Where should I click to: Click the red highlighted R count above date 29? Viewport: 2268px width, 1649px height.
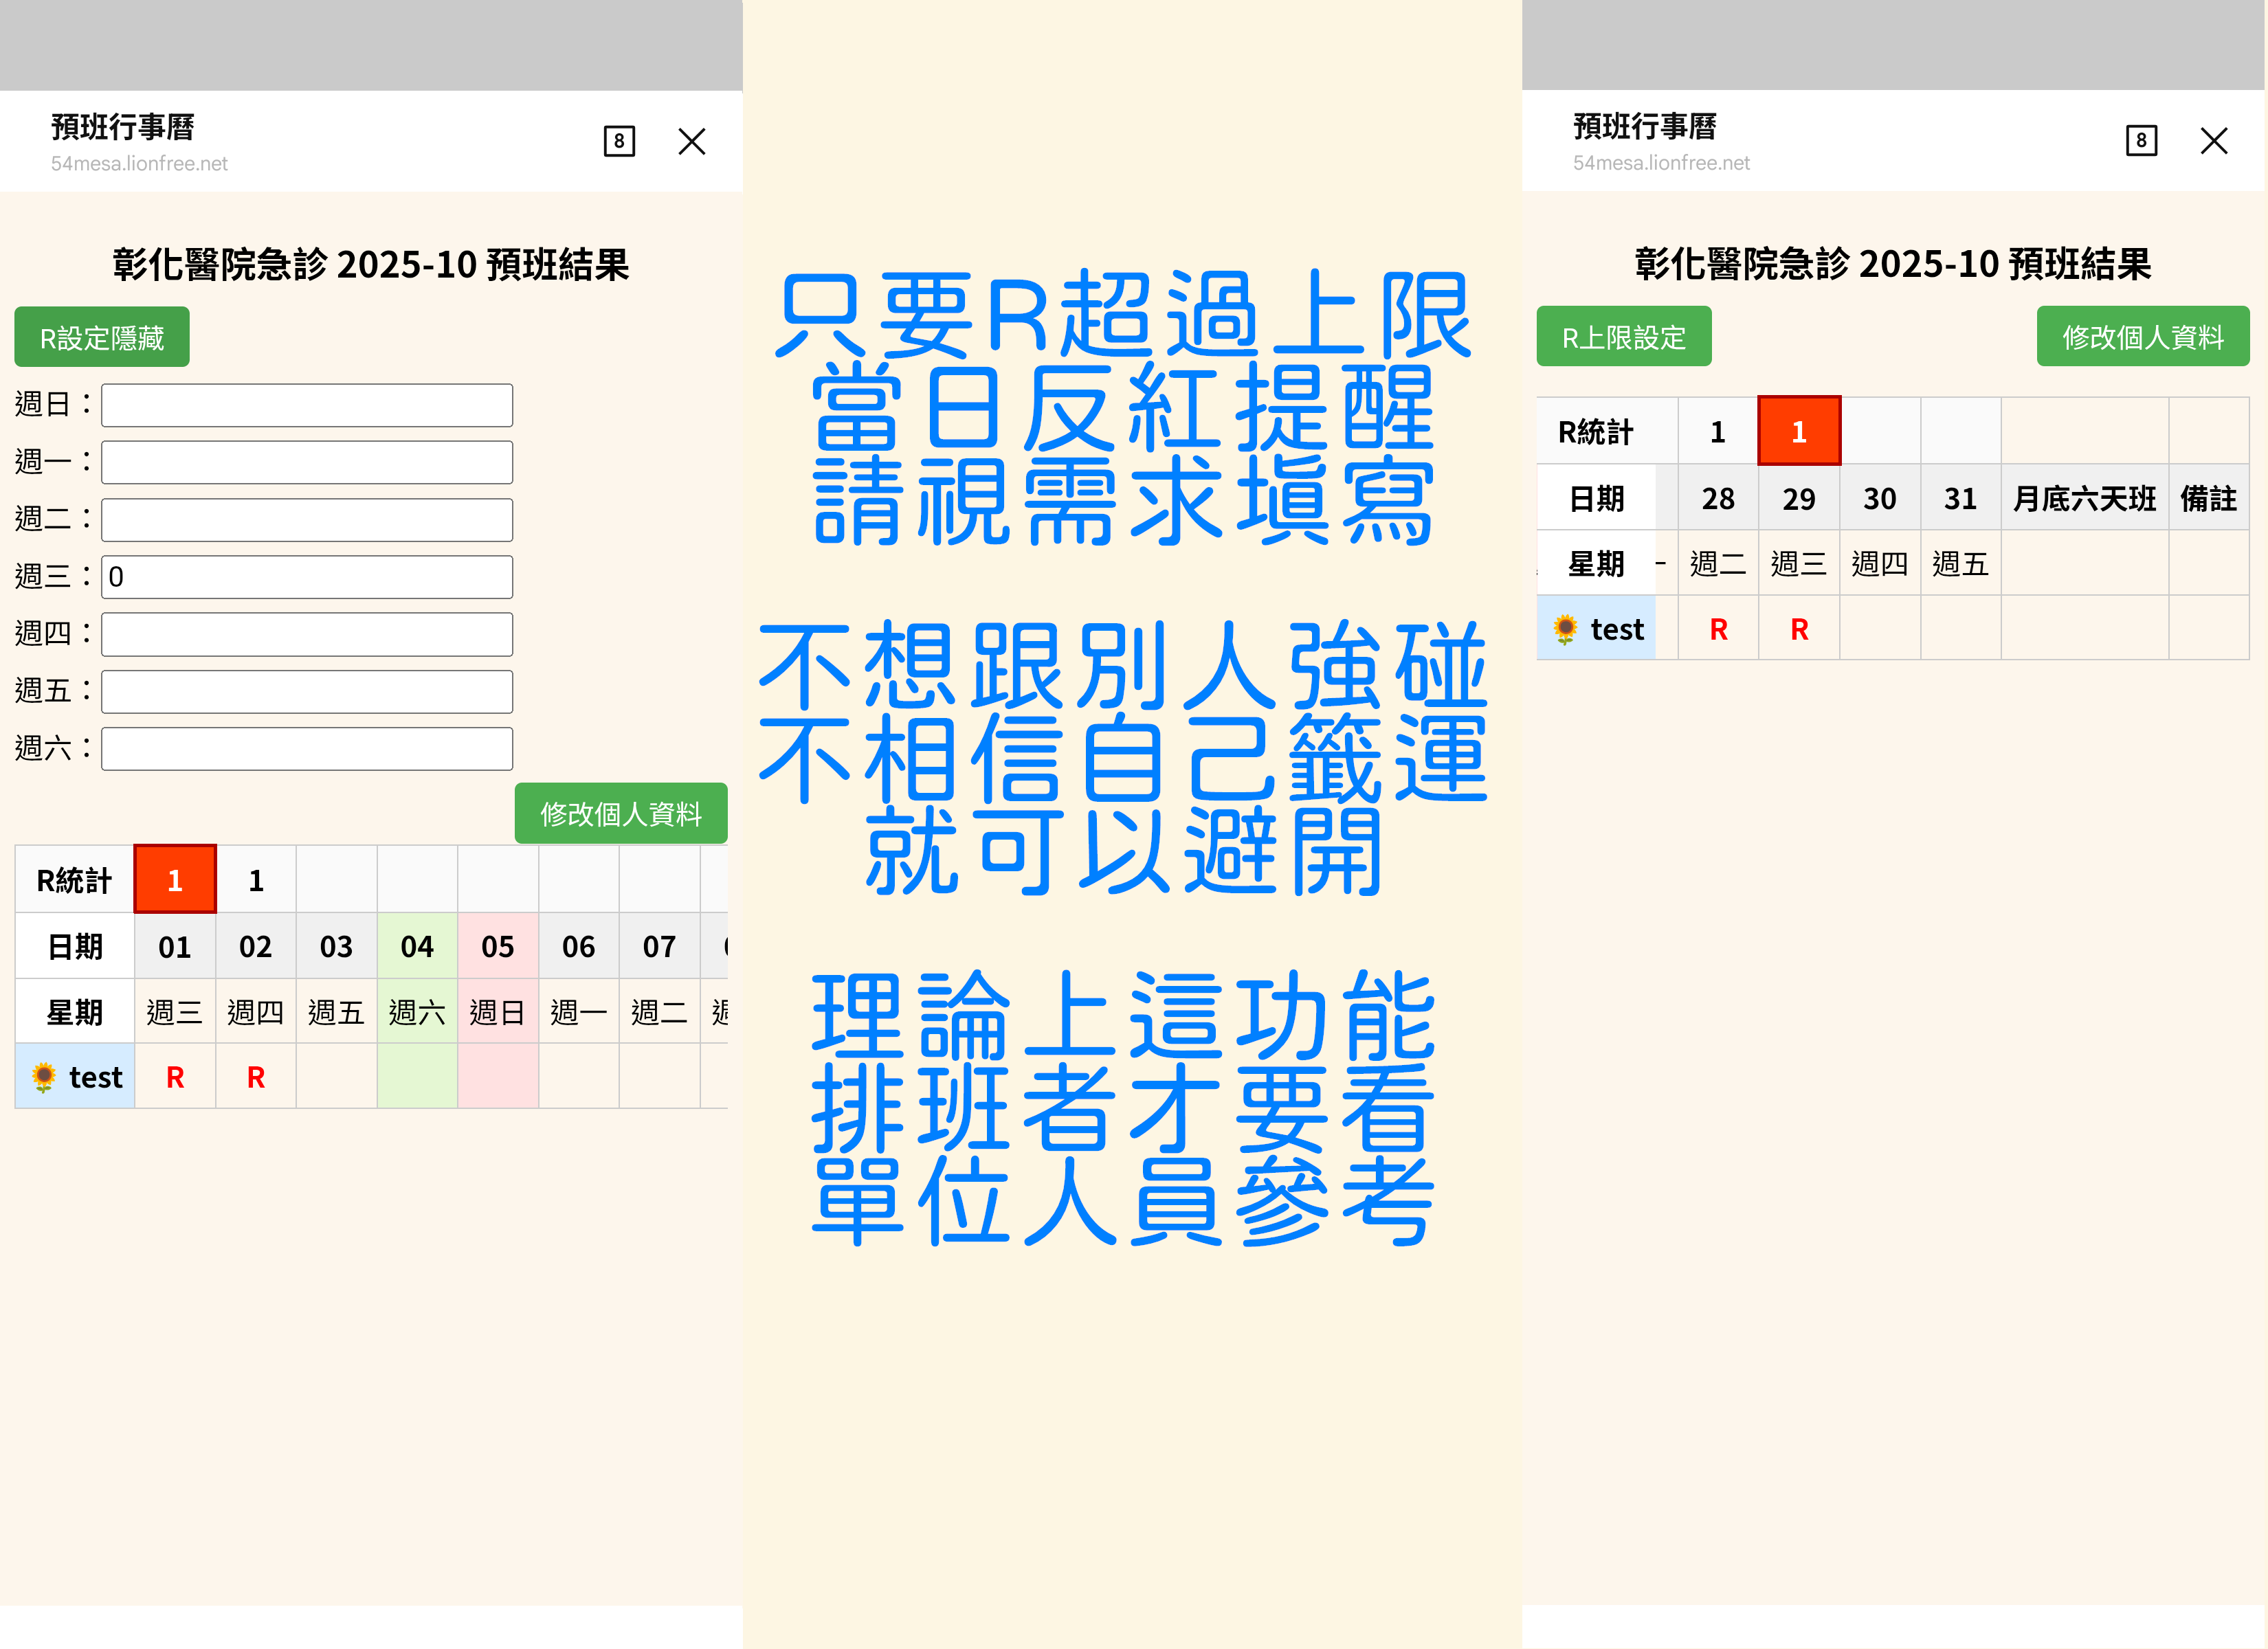[1798, 431]
